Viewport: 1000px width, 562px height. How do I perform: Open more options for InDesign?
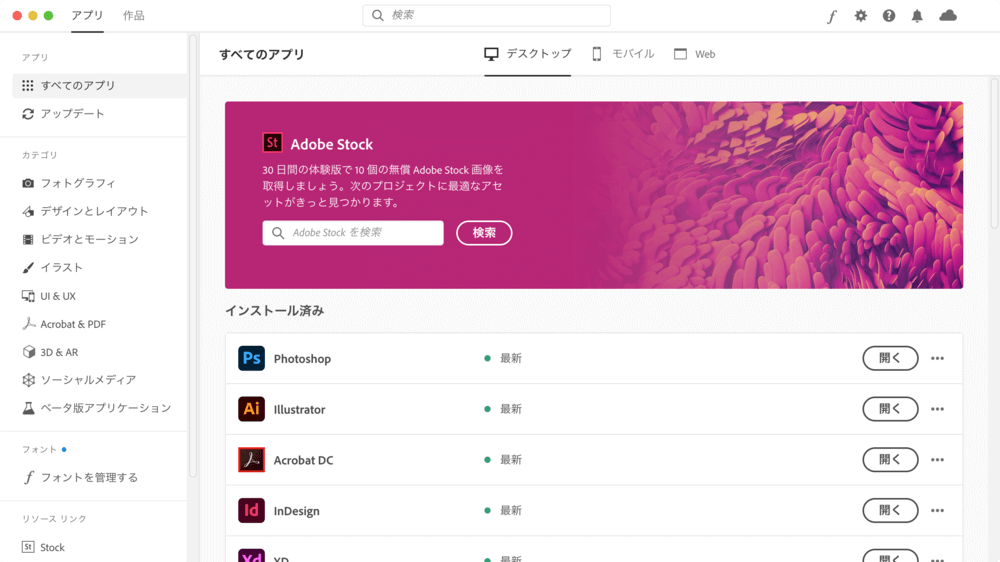[937, 510]
